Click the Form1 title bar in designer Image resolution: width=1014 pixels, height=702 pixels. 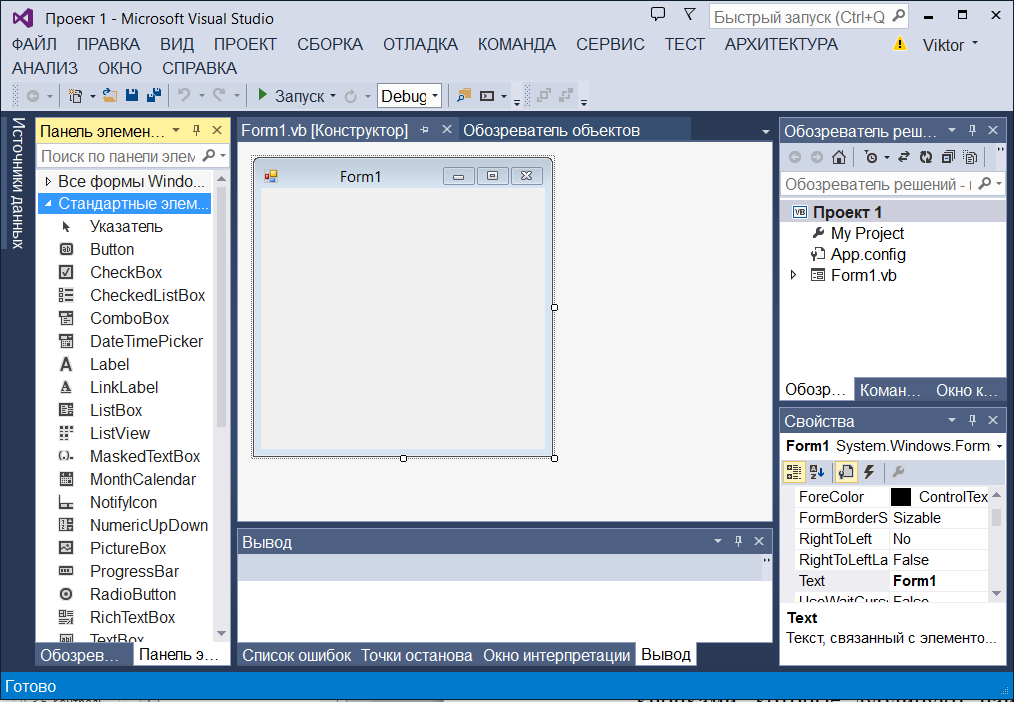(x=360, y=176)
